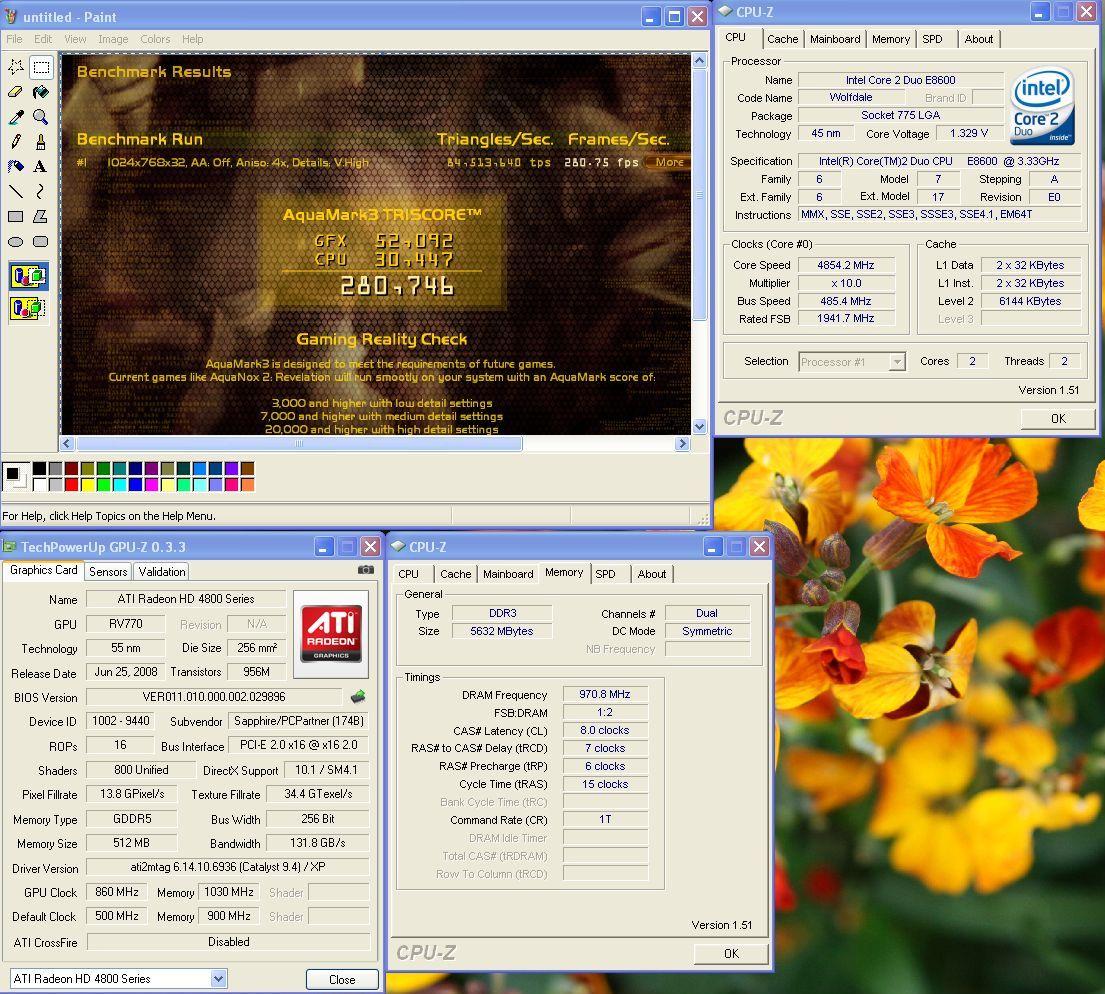This screenshot has height=994, width=1105.
Task: Open About tab in the CPU-Z memory window
Action: pyautogui.click(x=651, y=574)
